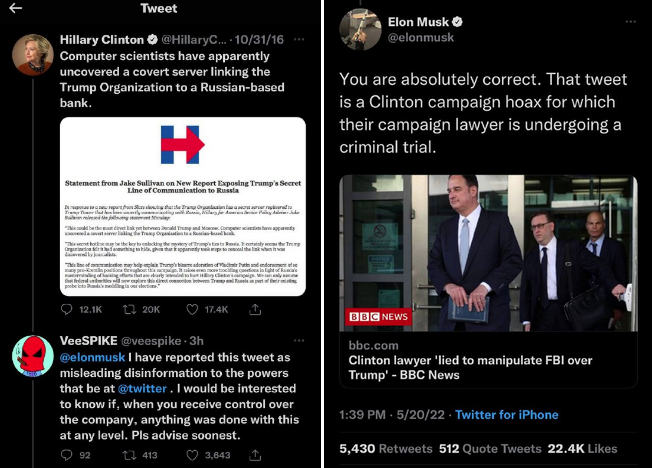Open VeeSPIKE's Spider-Man avatar
The height and width of the screenshot is (468, 652).
(32, 354)
